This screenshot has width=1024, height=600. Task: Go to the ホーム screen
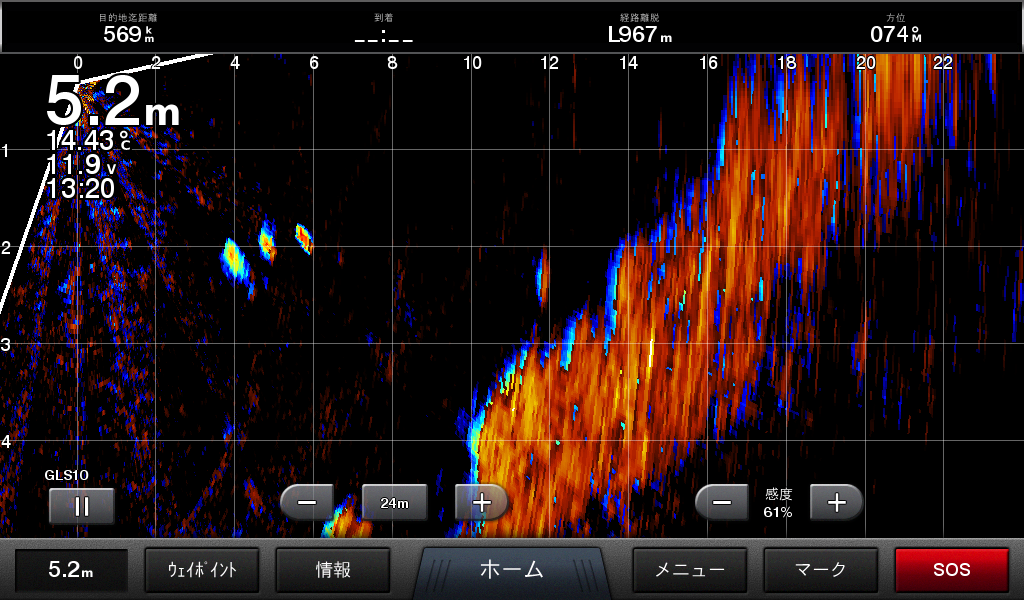click(511, 570)
